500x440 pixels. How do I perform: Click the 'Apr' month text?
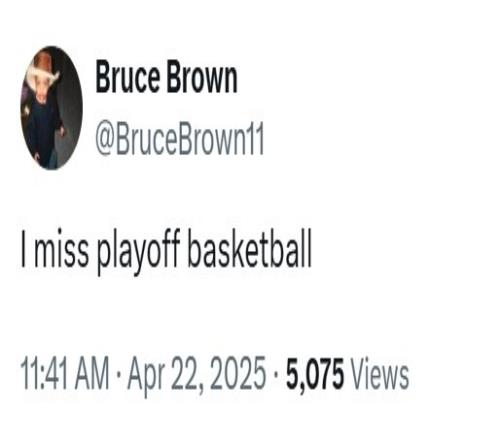(147, 376)
